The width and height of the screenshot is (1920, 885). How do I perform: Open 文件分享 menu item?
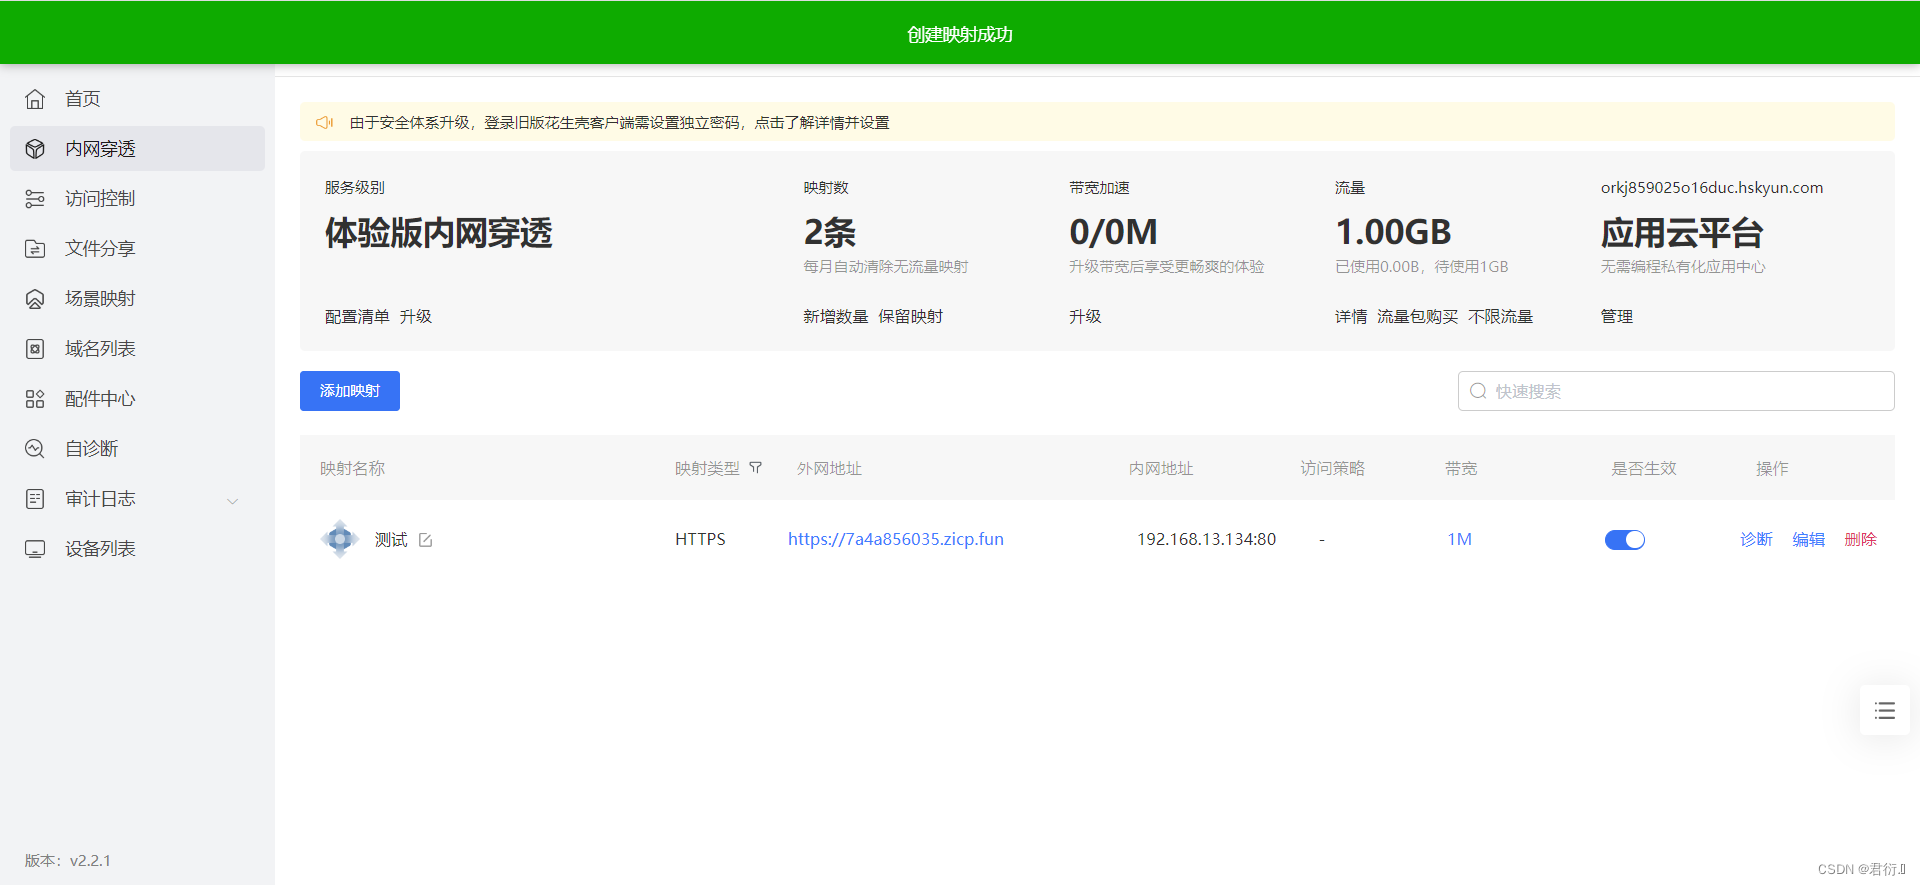point(138,249)
